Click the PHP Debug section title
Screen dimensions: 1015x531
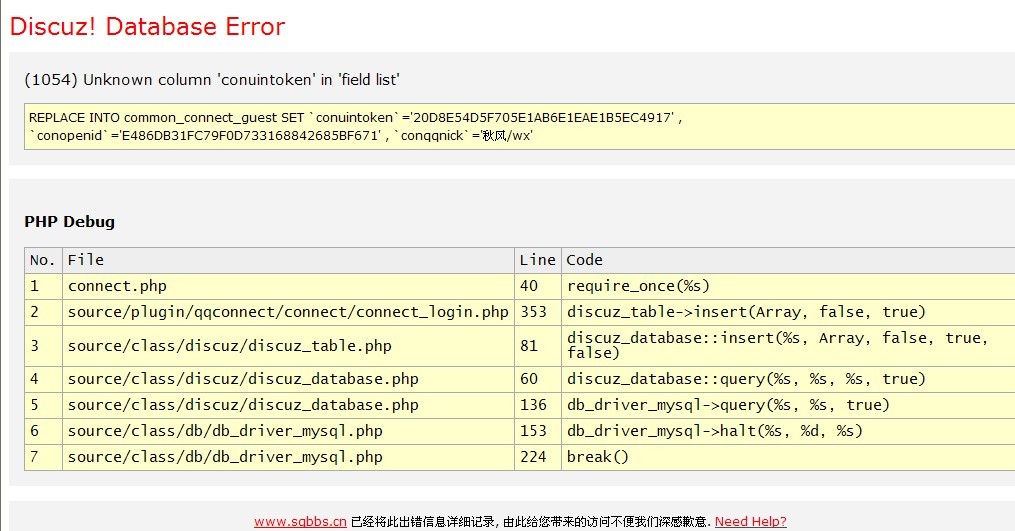point(69,221)
